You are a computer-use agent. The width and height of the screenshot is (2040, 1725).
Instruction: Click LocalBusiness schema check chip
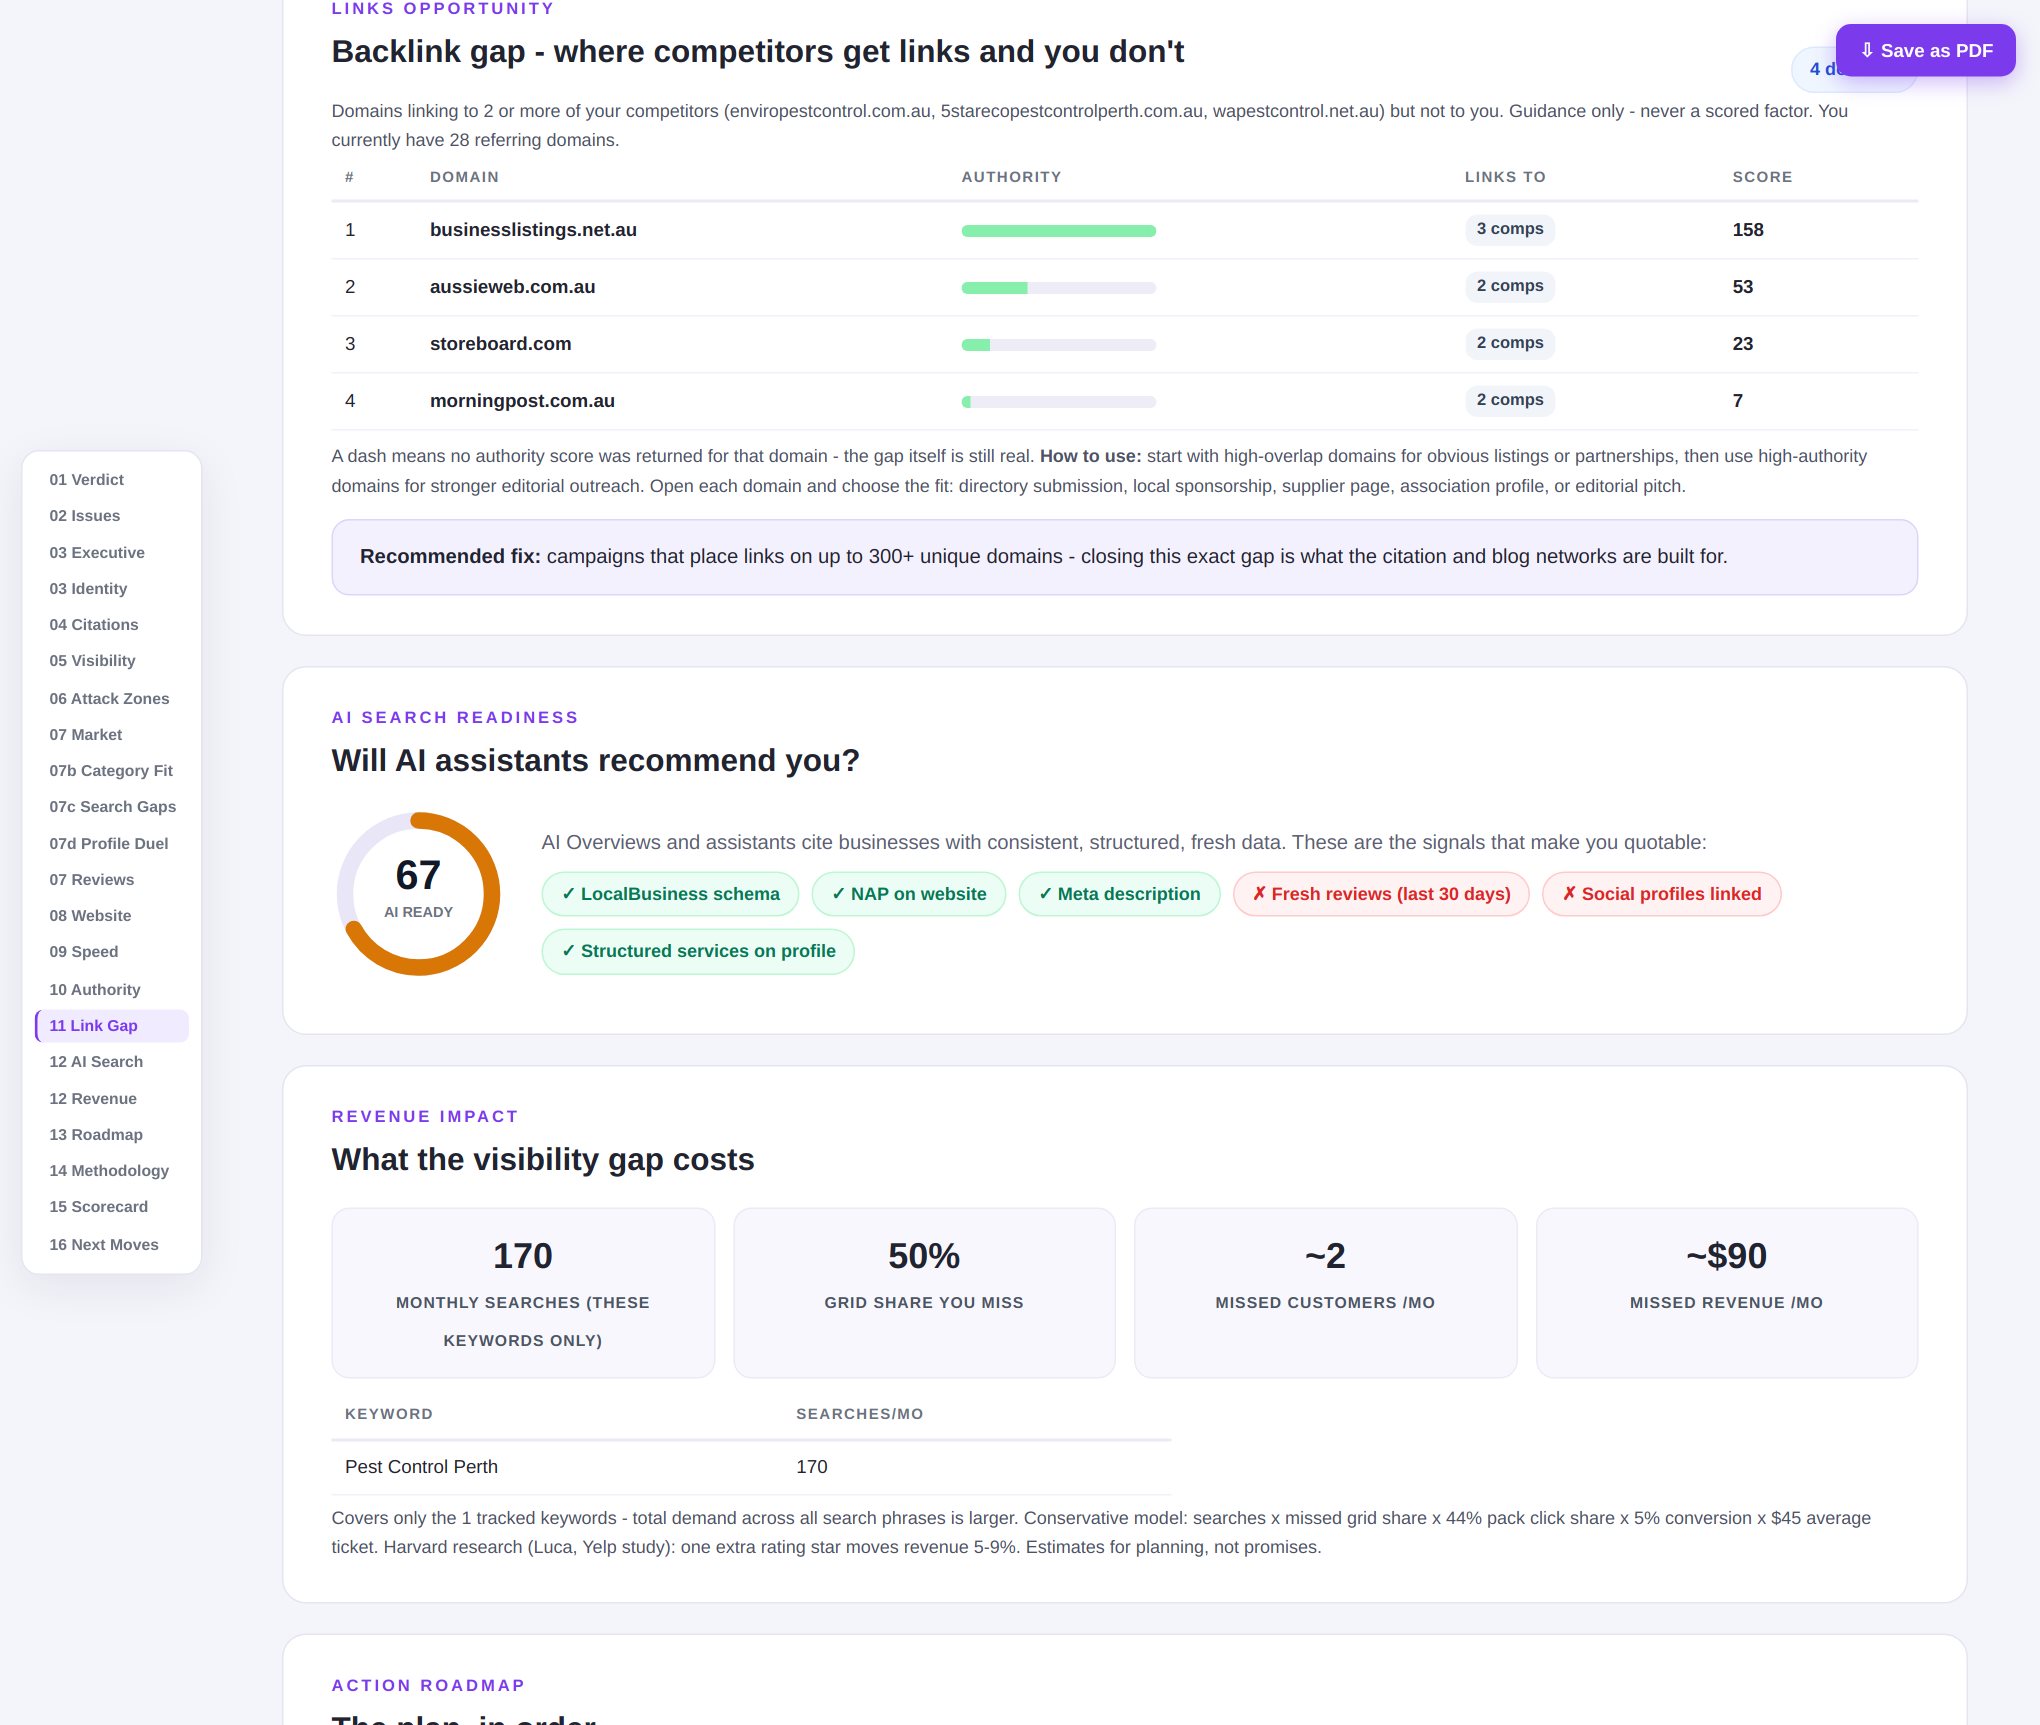click(670, 894)
